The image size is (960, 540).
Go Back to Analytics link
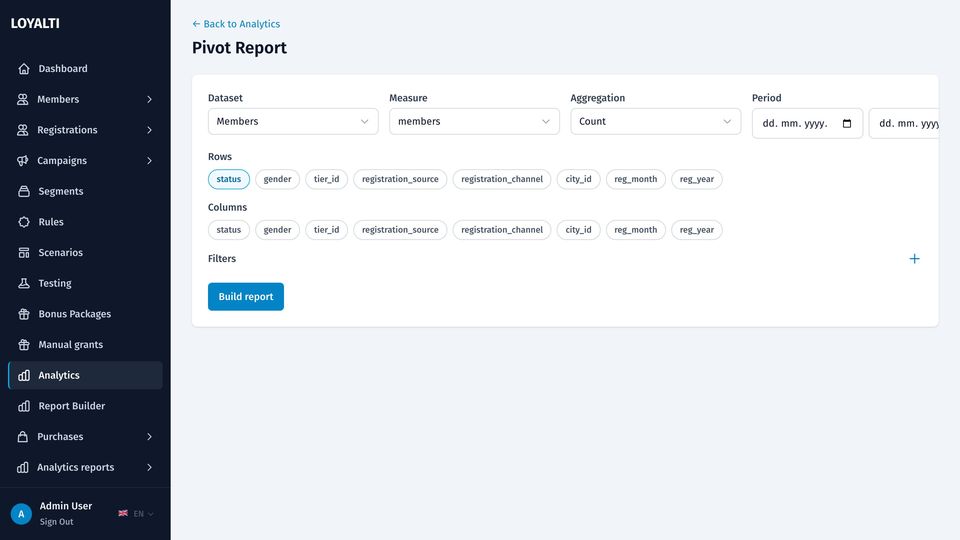pos(236,24)
